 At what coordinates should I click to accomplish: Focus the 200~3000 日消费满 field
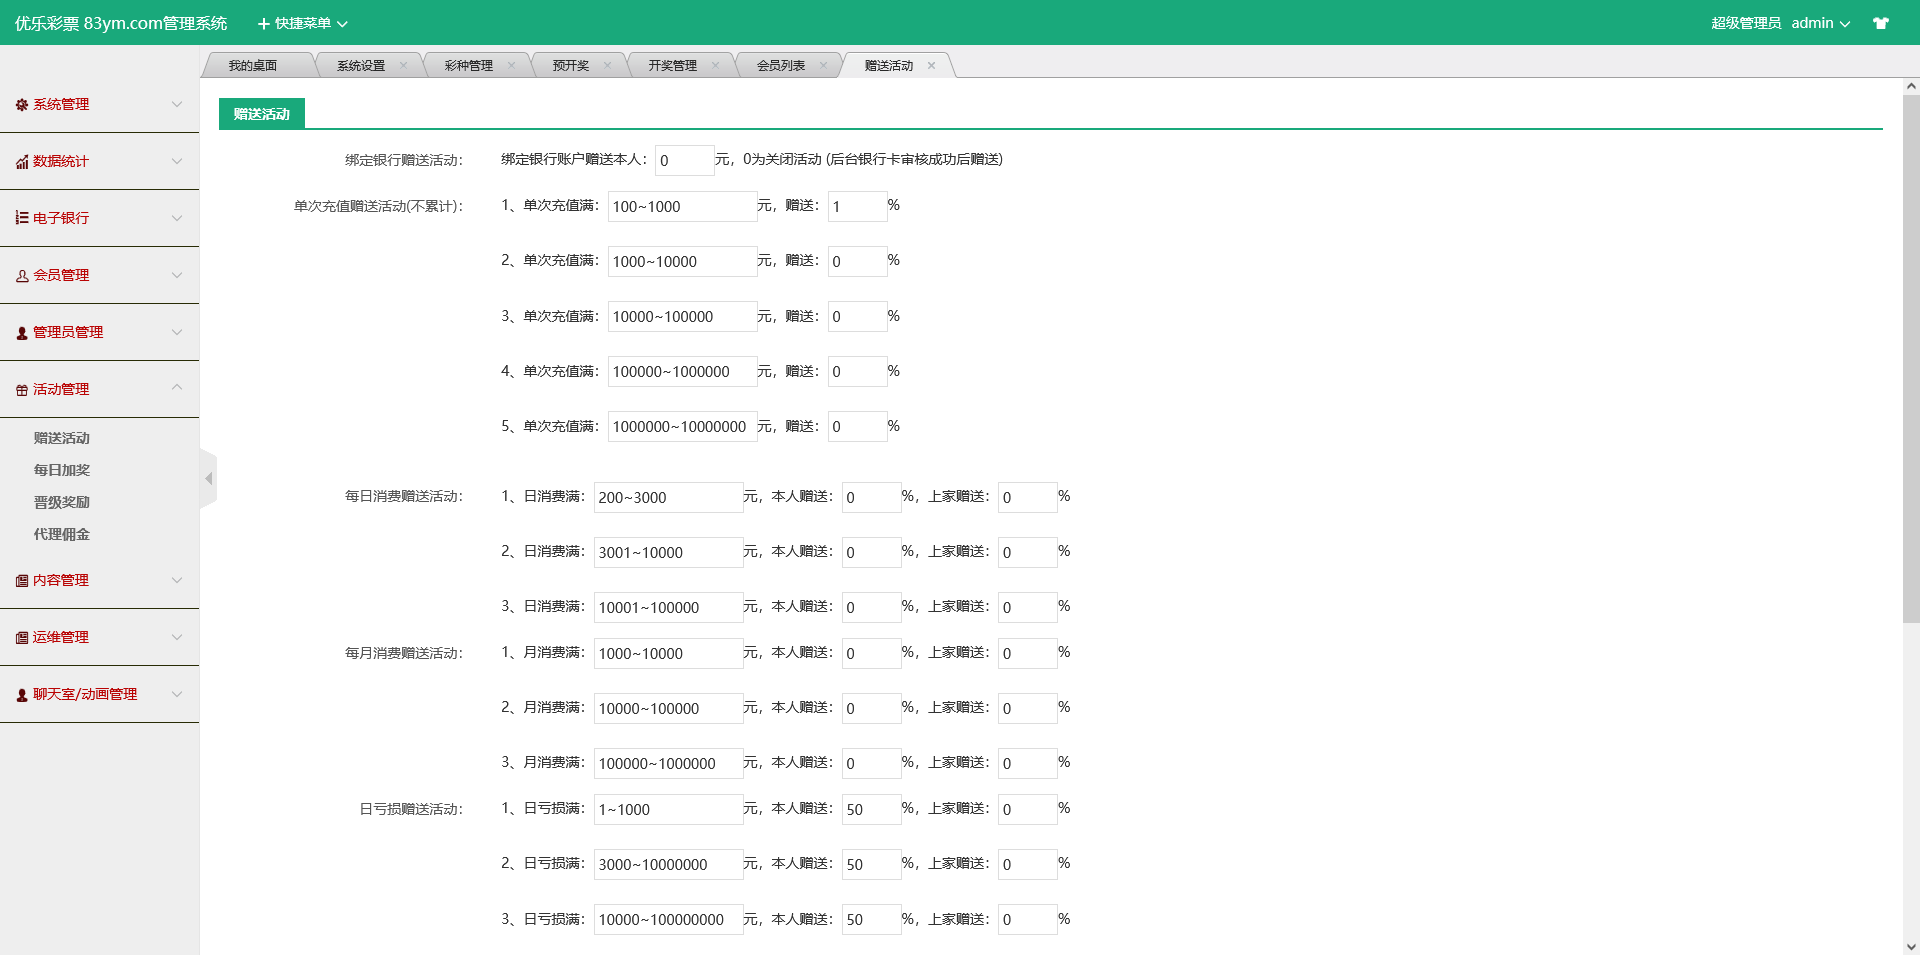tap(669, 497)
